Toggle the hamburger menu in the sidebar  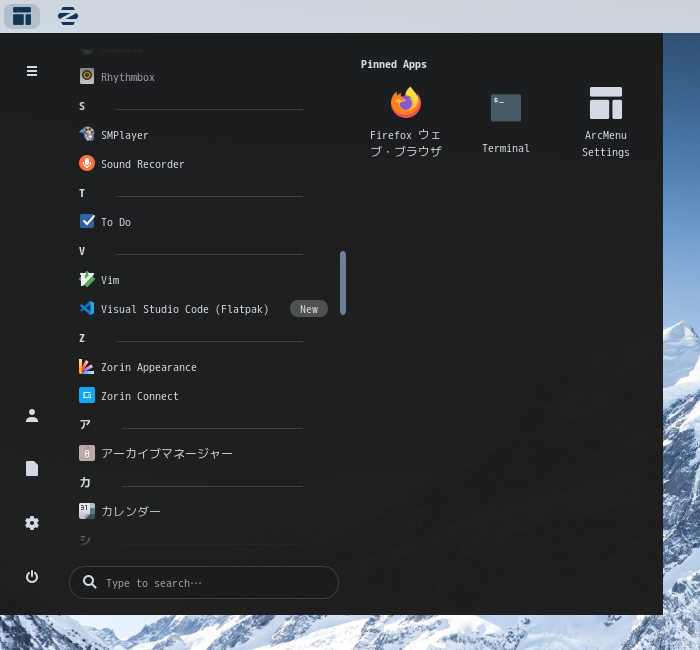point(32,71)
